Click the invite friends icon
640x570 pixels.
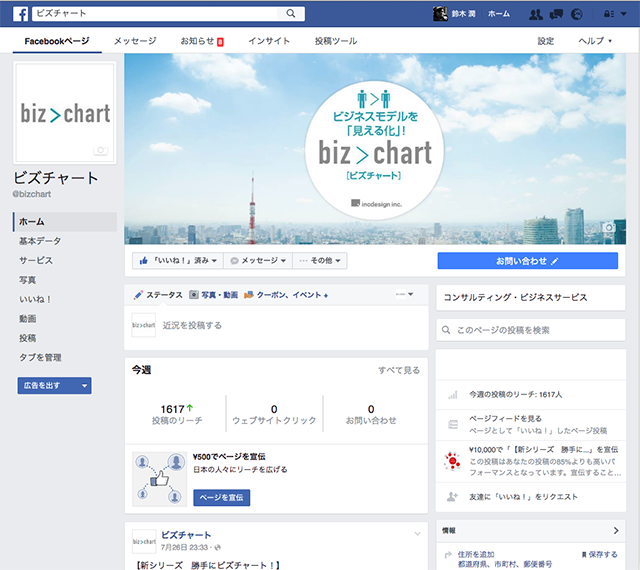[x=452, y=497]
